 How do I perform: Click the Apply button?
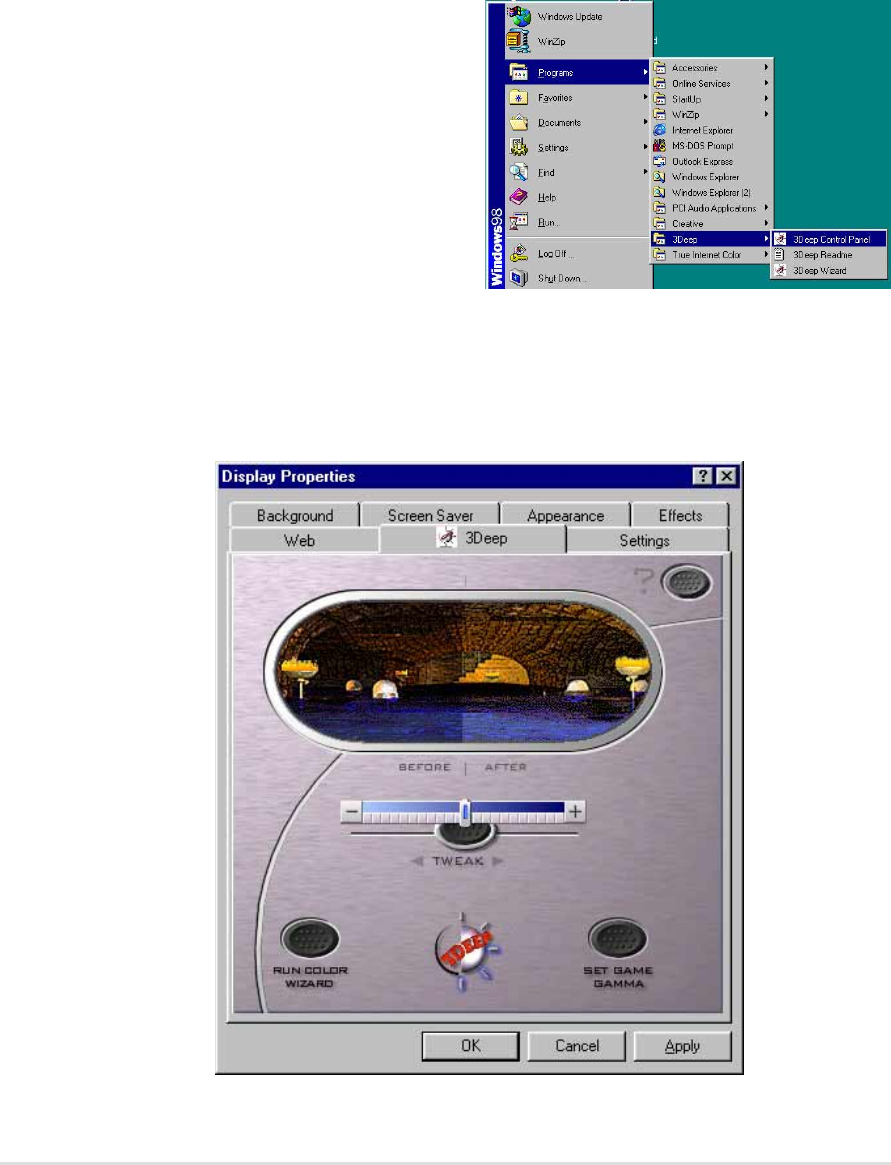click(x=682, y=1046)
